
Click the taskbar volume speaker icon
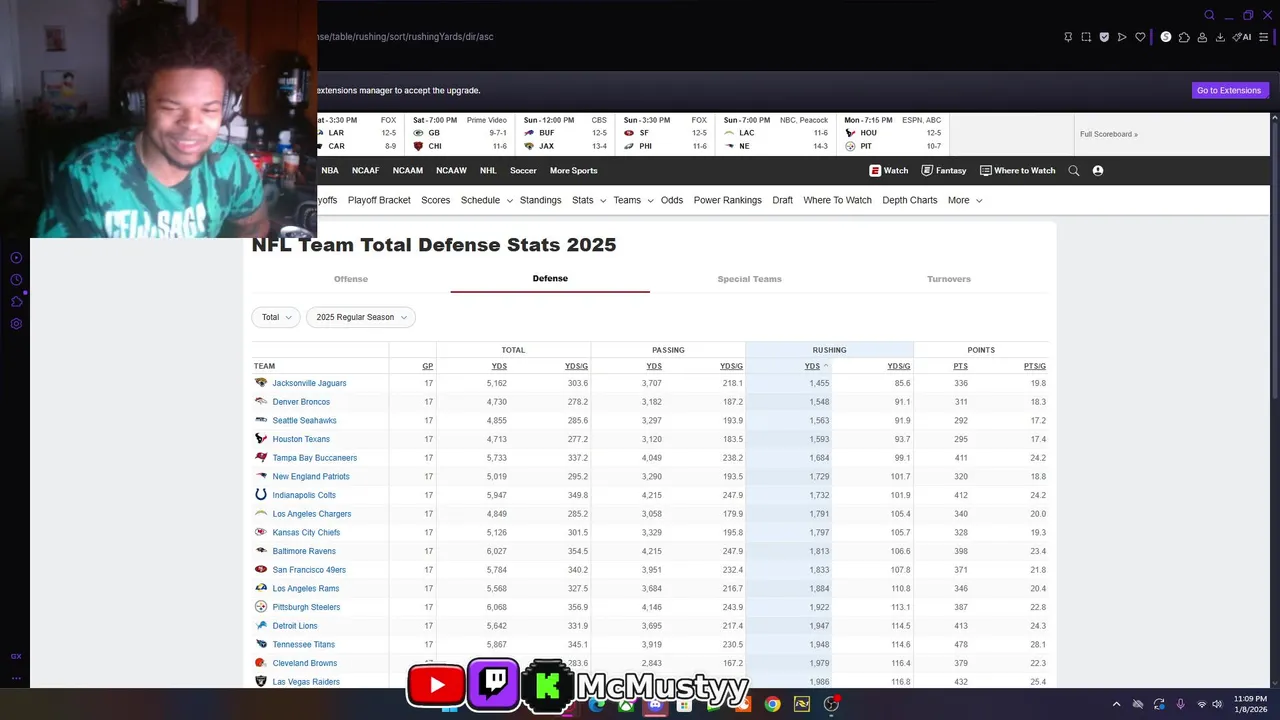1217,704
